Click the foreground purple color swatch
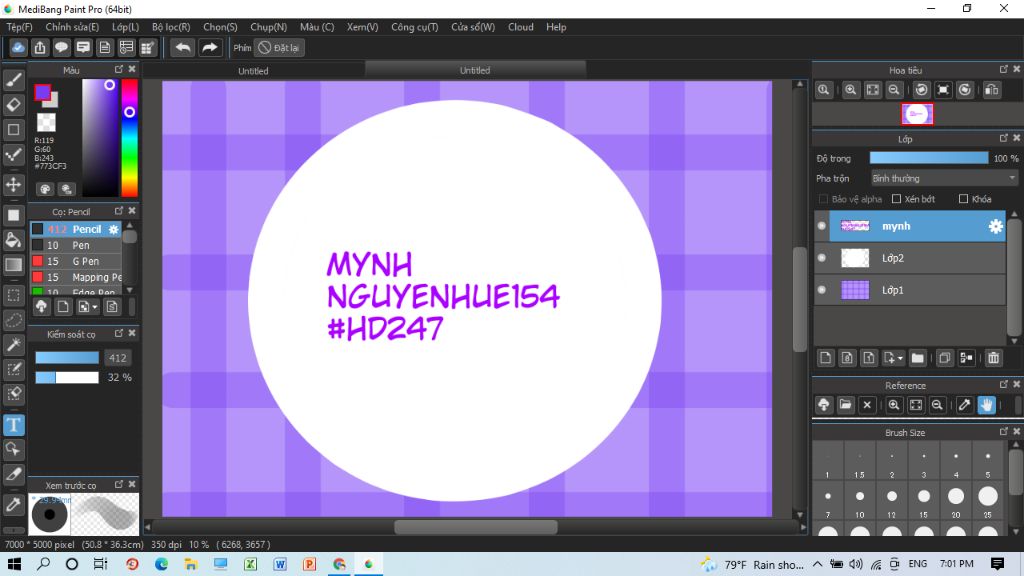 pyautogui.click(x=42, y=93)
